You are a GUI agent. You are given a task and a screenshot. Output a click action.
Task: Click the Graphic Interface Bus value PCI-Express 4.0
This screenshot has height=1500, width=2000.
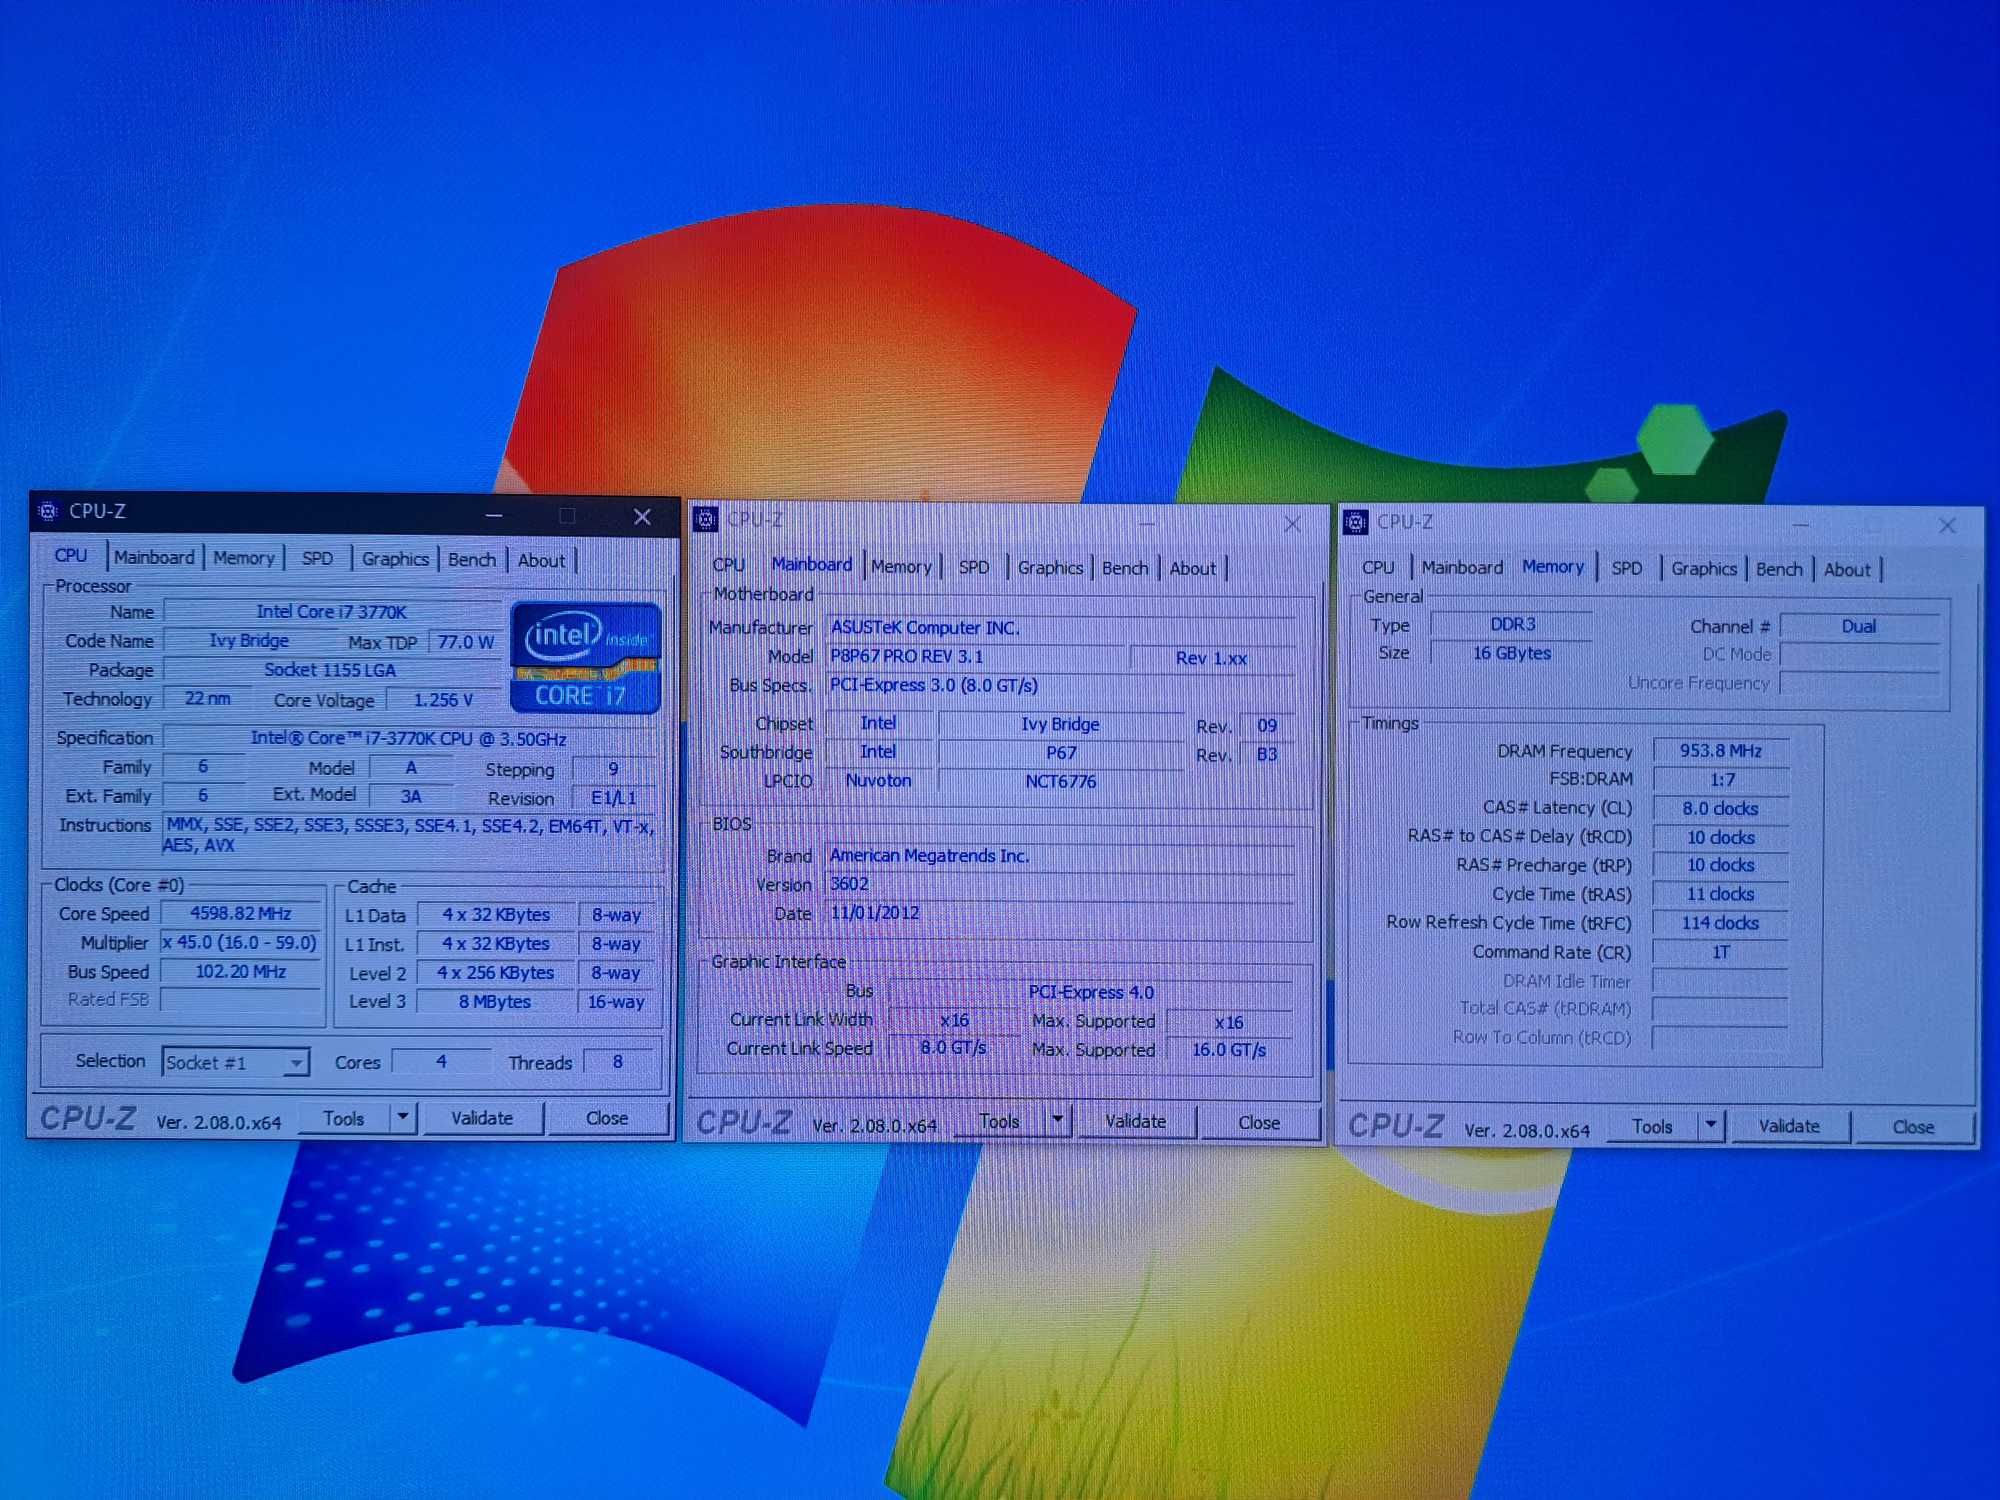point(1091,992)
